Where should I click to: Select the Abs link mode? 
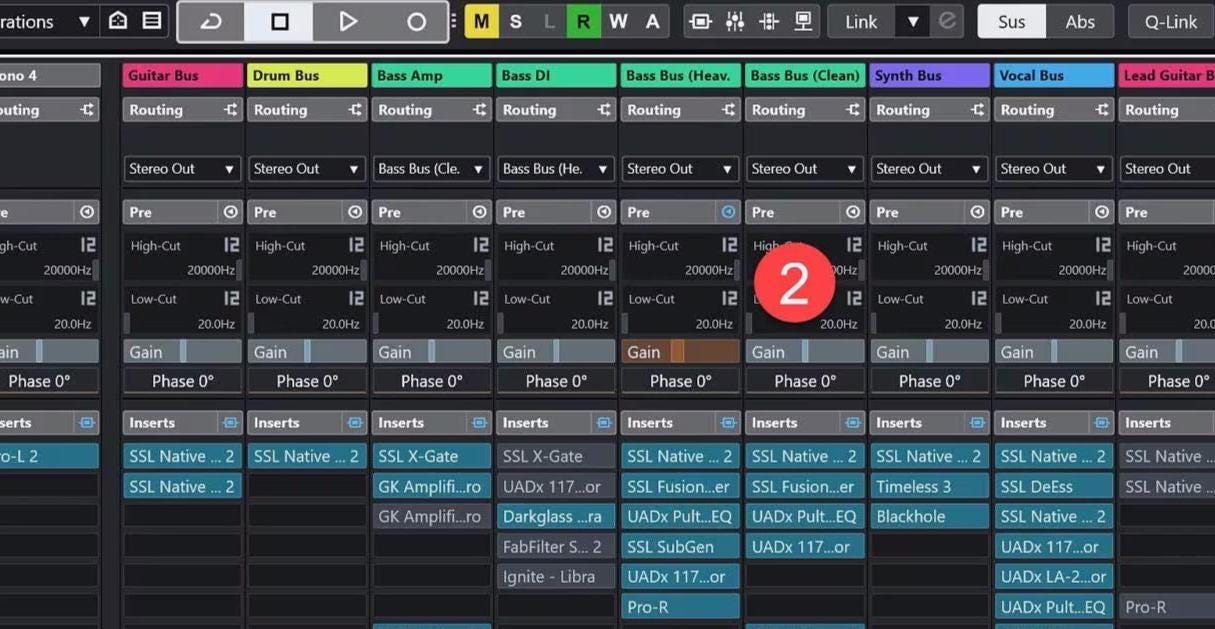point(1080,21)
